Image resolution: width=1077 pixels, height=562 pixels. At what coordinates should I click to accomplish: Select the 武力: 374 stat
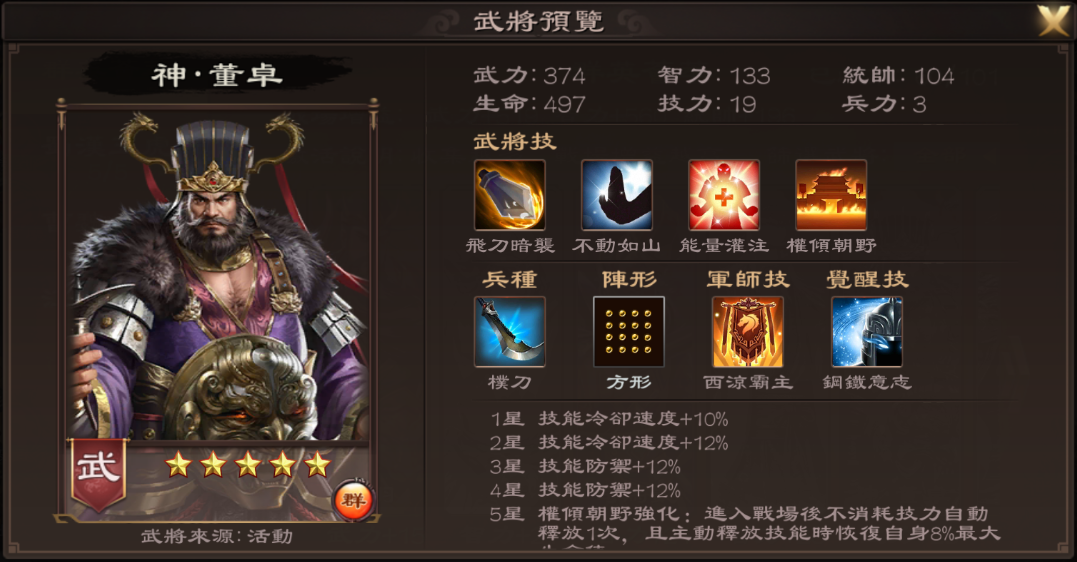tap(530, 75)
